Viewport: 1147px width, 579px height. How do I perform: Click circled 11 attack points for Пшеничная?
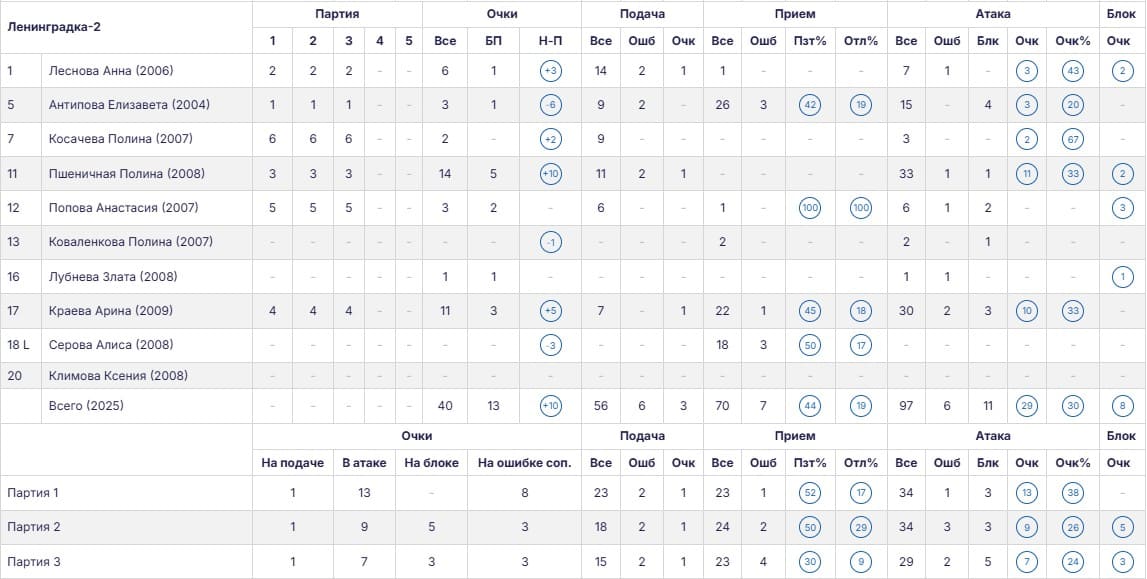[x=1027, y=174]
